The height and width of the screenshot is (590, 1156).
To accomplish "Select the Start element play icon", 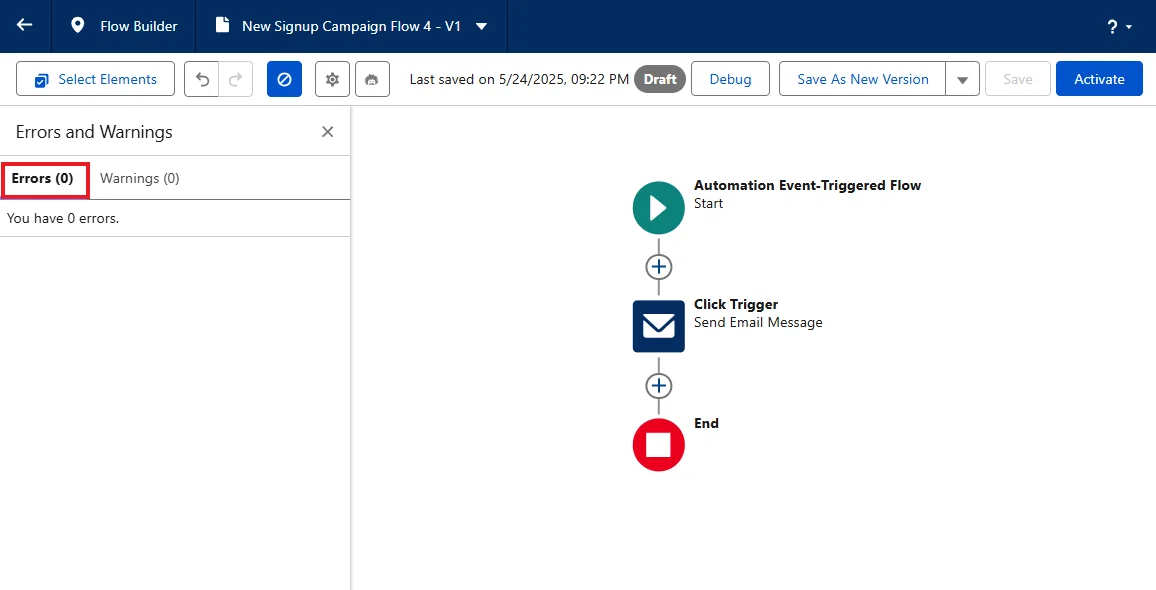I will (658, 208).
